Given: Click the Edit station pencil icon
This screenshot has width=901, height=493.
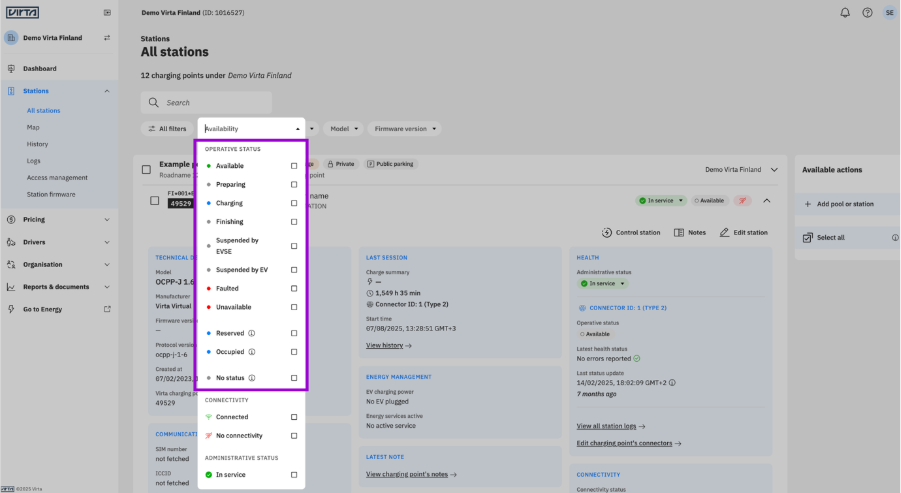Looking at the screenshot, I should pos(724,233).
